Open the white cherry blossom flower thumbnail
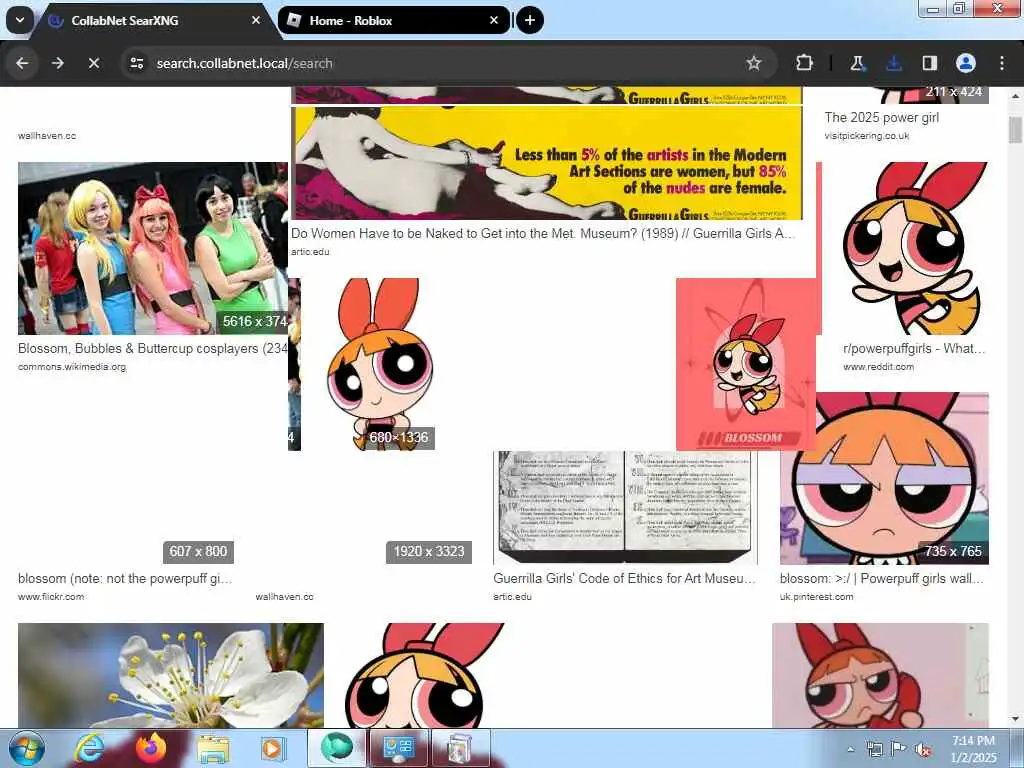1024x768 pixels. coord(170,675)
